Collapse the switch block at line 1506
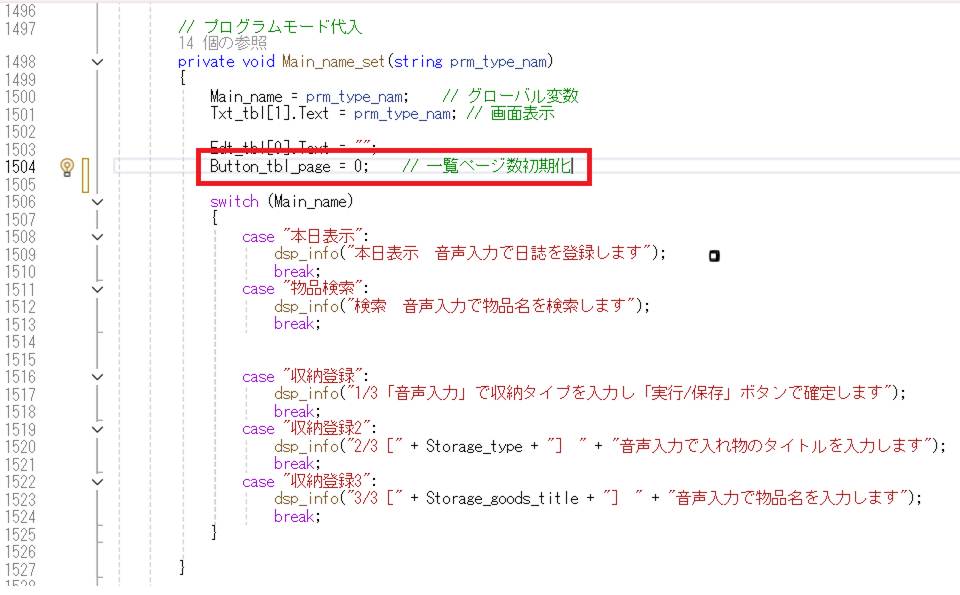 tap(97, 202)
